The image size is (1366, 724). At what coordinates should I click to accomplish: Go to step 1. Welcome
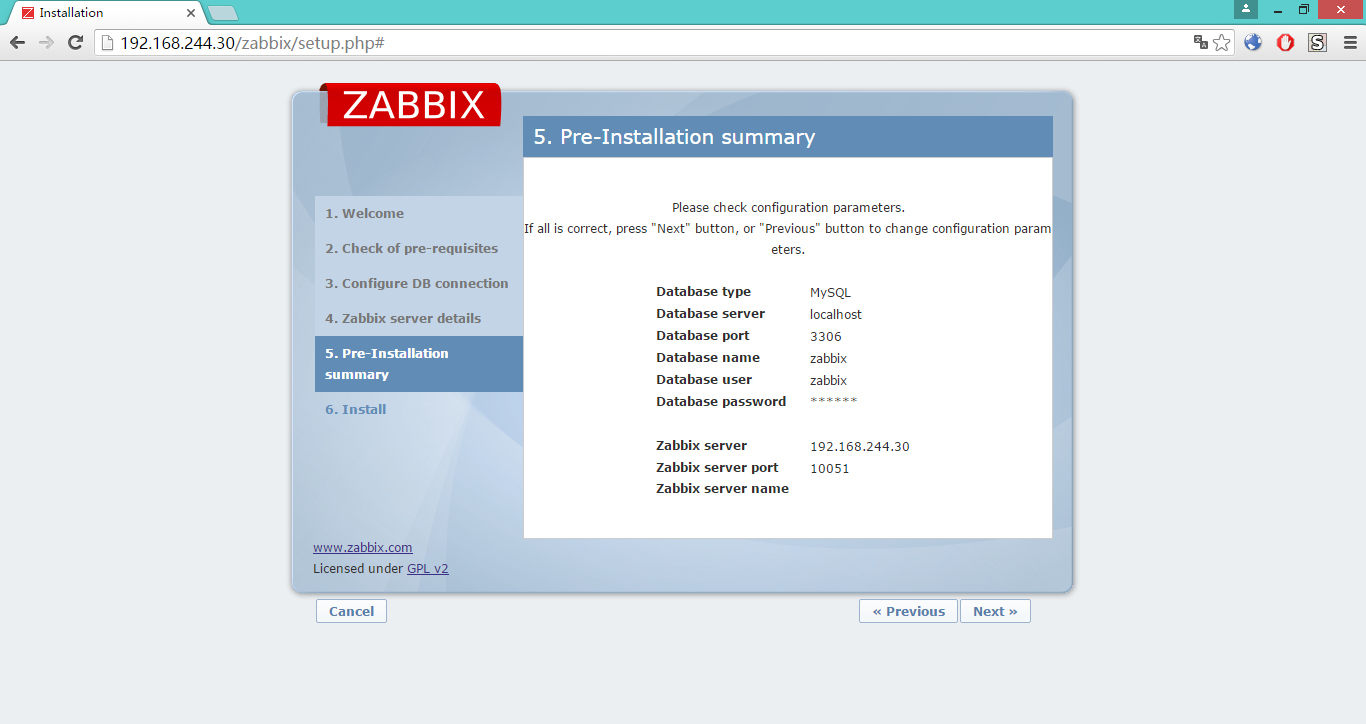pyautogui.click(x=364, y=213)
